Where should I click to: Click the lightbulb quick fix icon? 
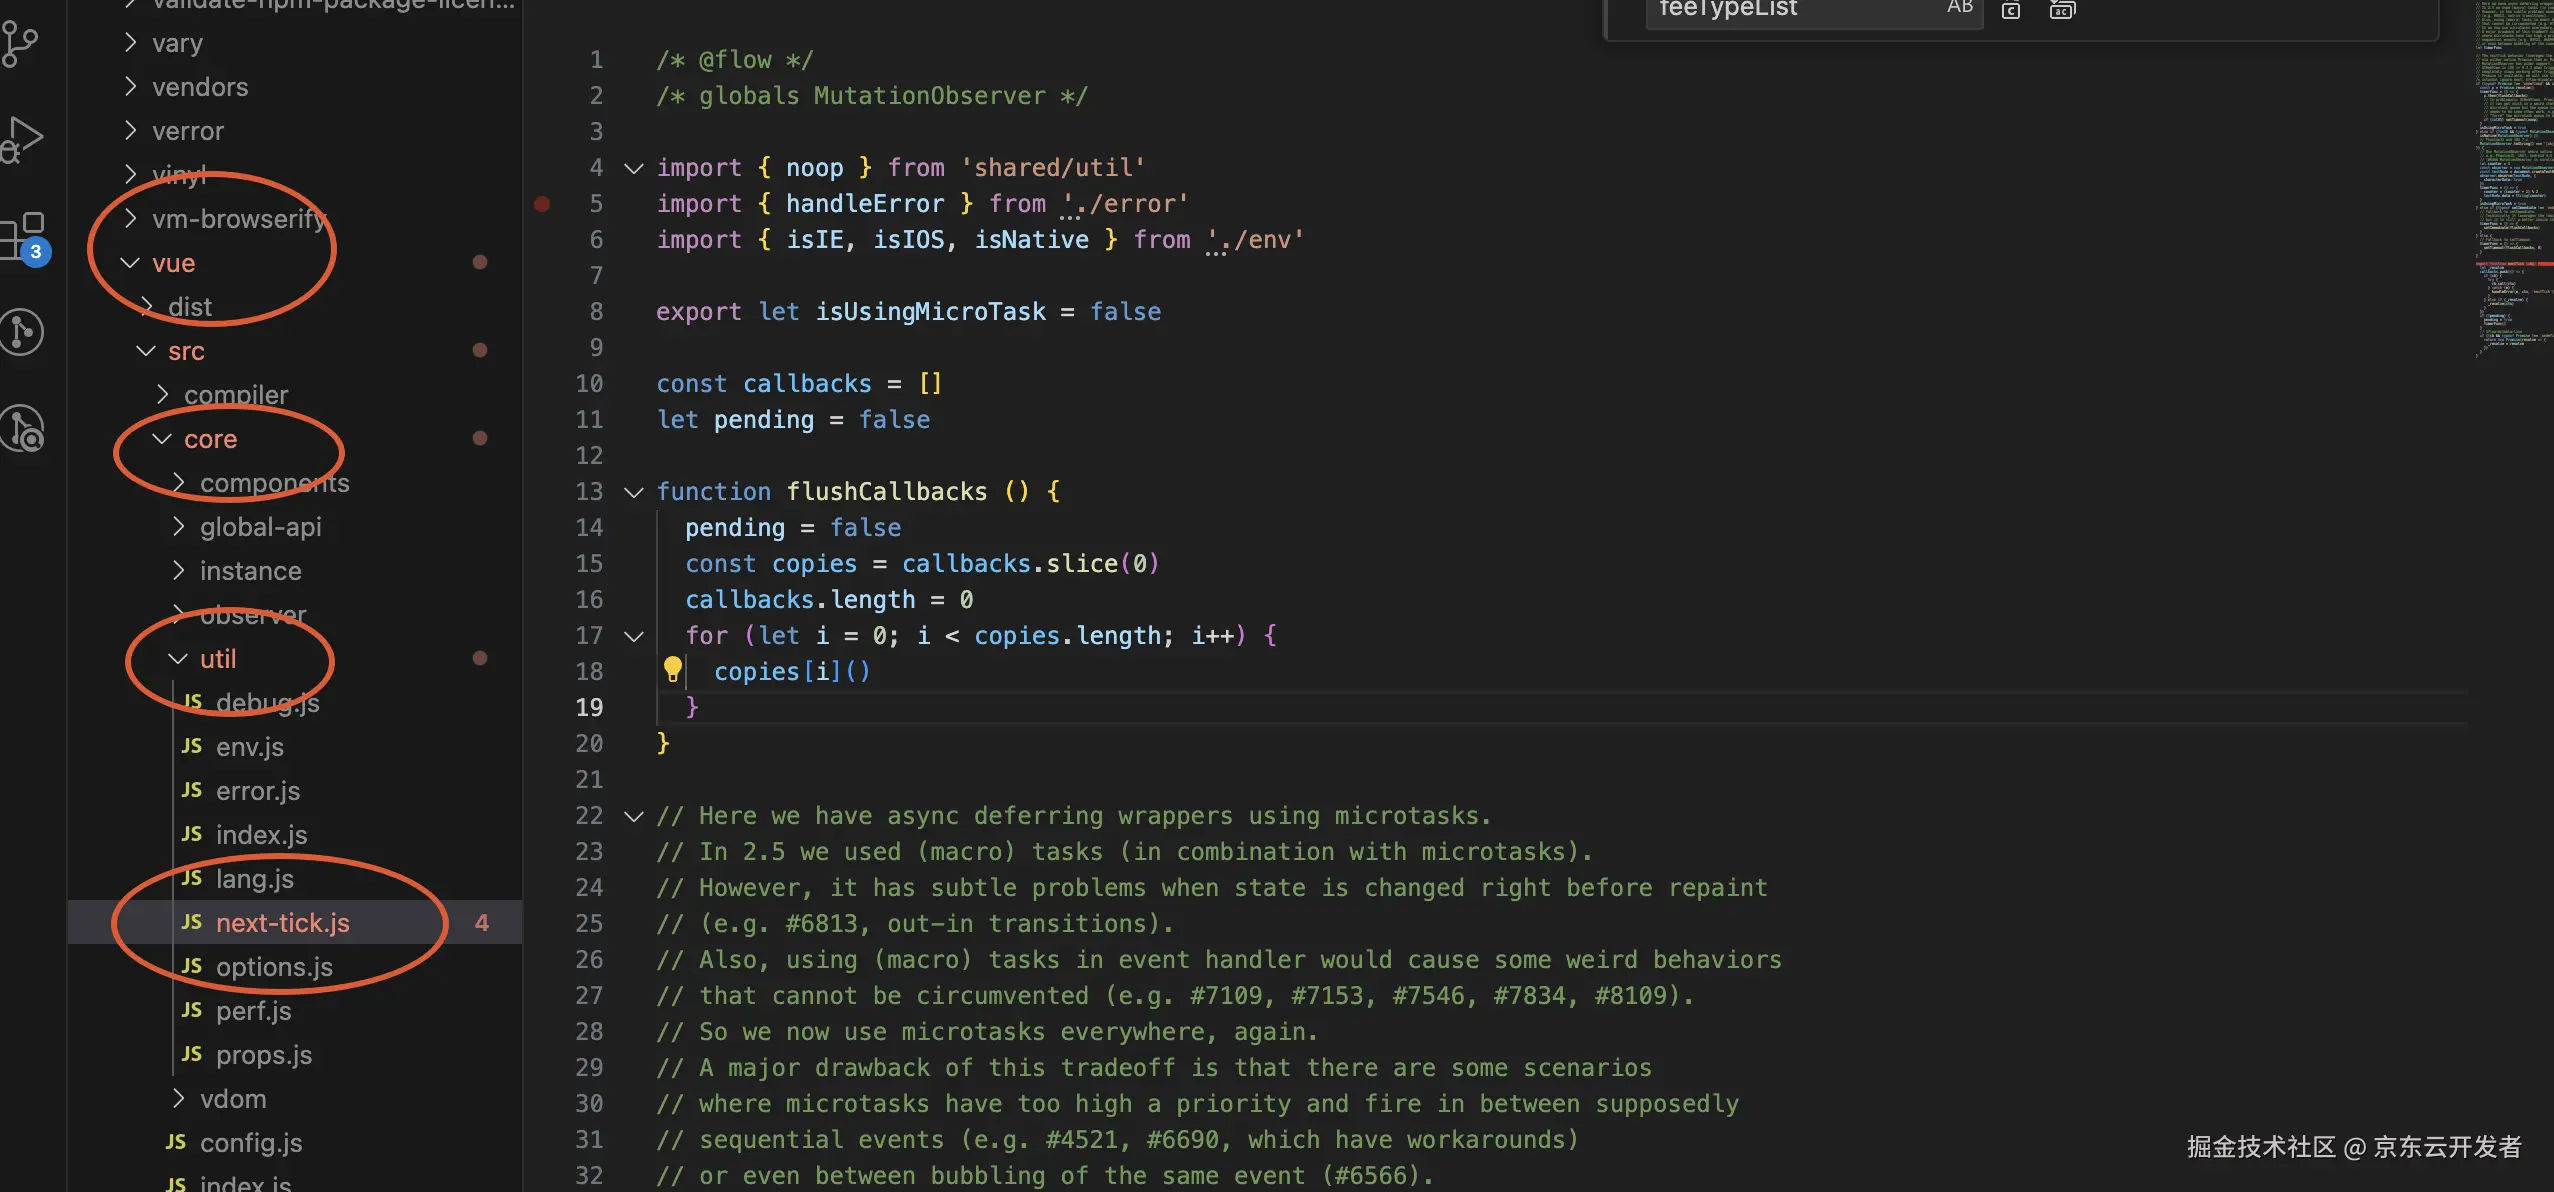pyautogui.click(x=673, y=669)
